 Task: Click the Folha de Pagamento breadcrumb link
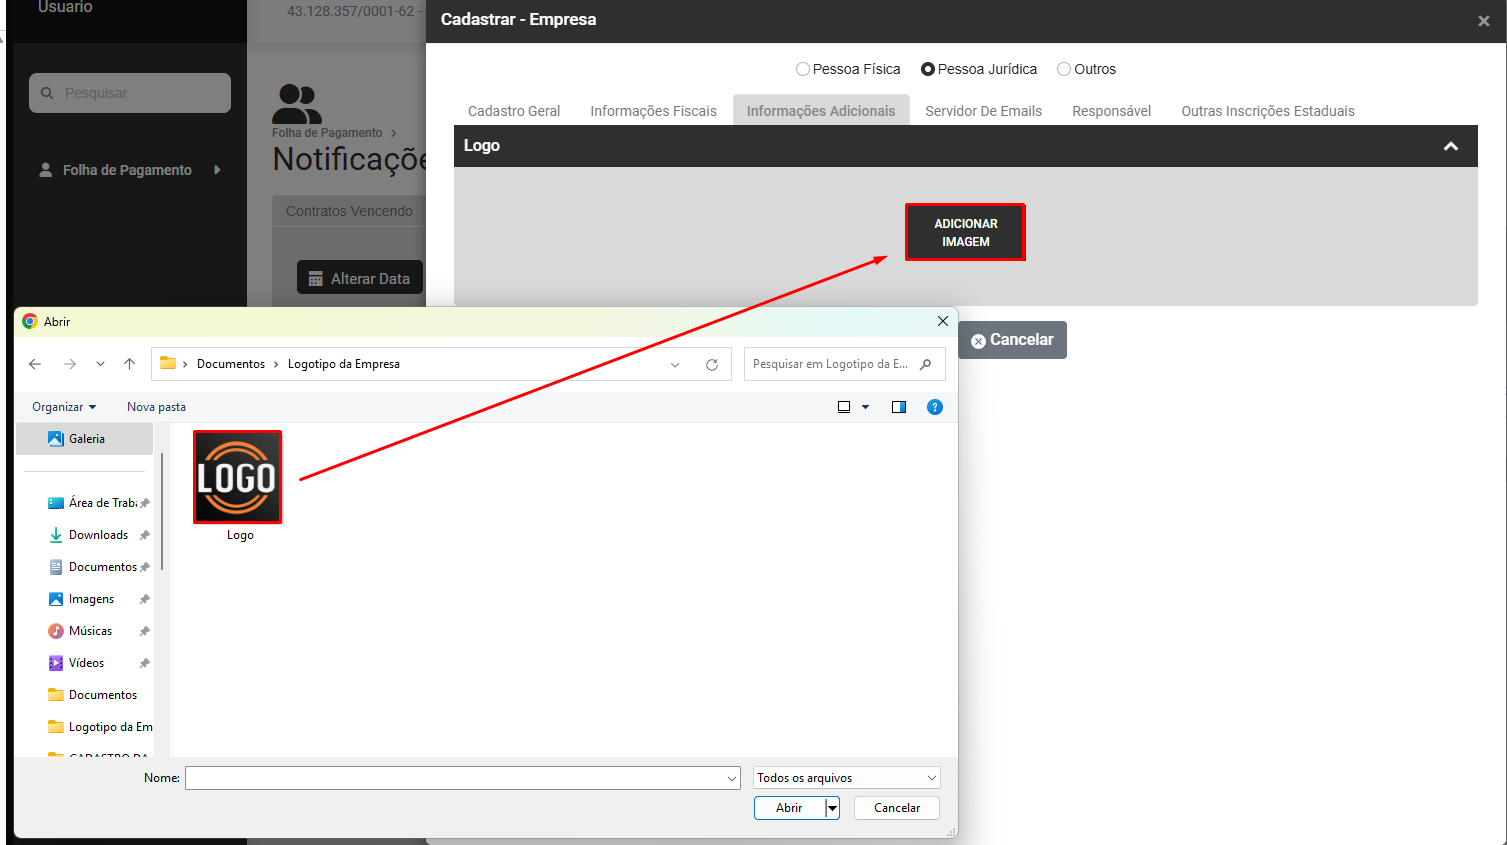coord(327,133)
